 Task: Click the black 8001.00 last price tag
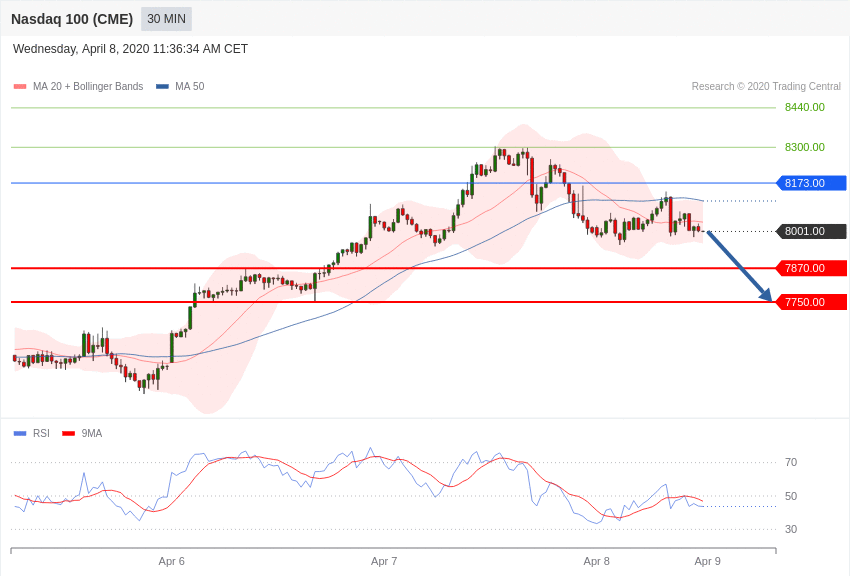coord(812,231)
